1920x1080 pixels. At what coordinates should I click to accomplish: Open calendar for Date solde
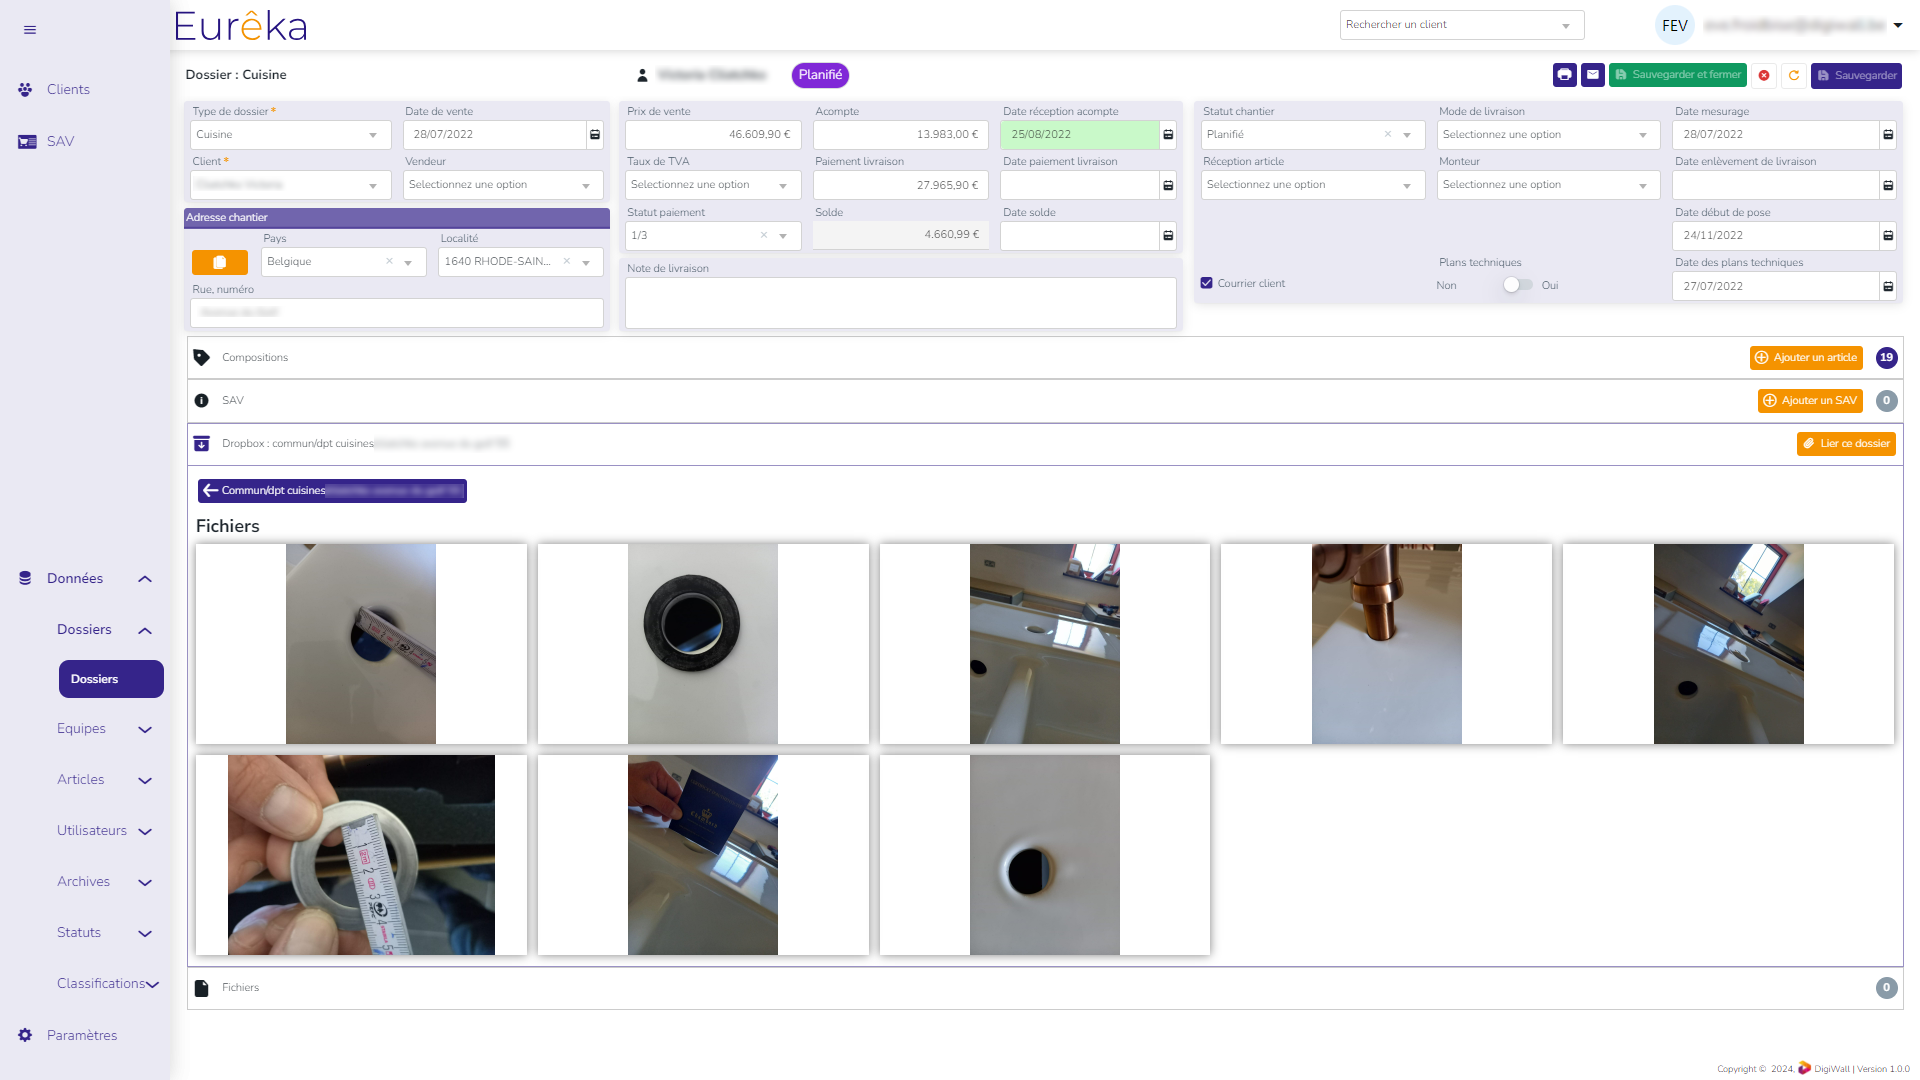(1168, 236)
